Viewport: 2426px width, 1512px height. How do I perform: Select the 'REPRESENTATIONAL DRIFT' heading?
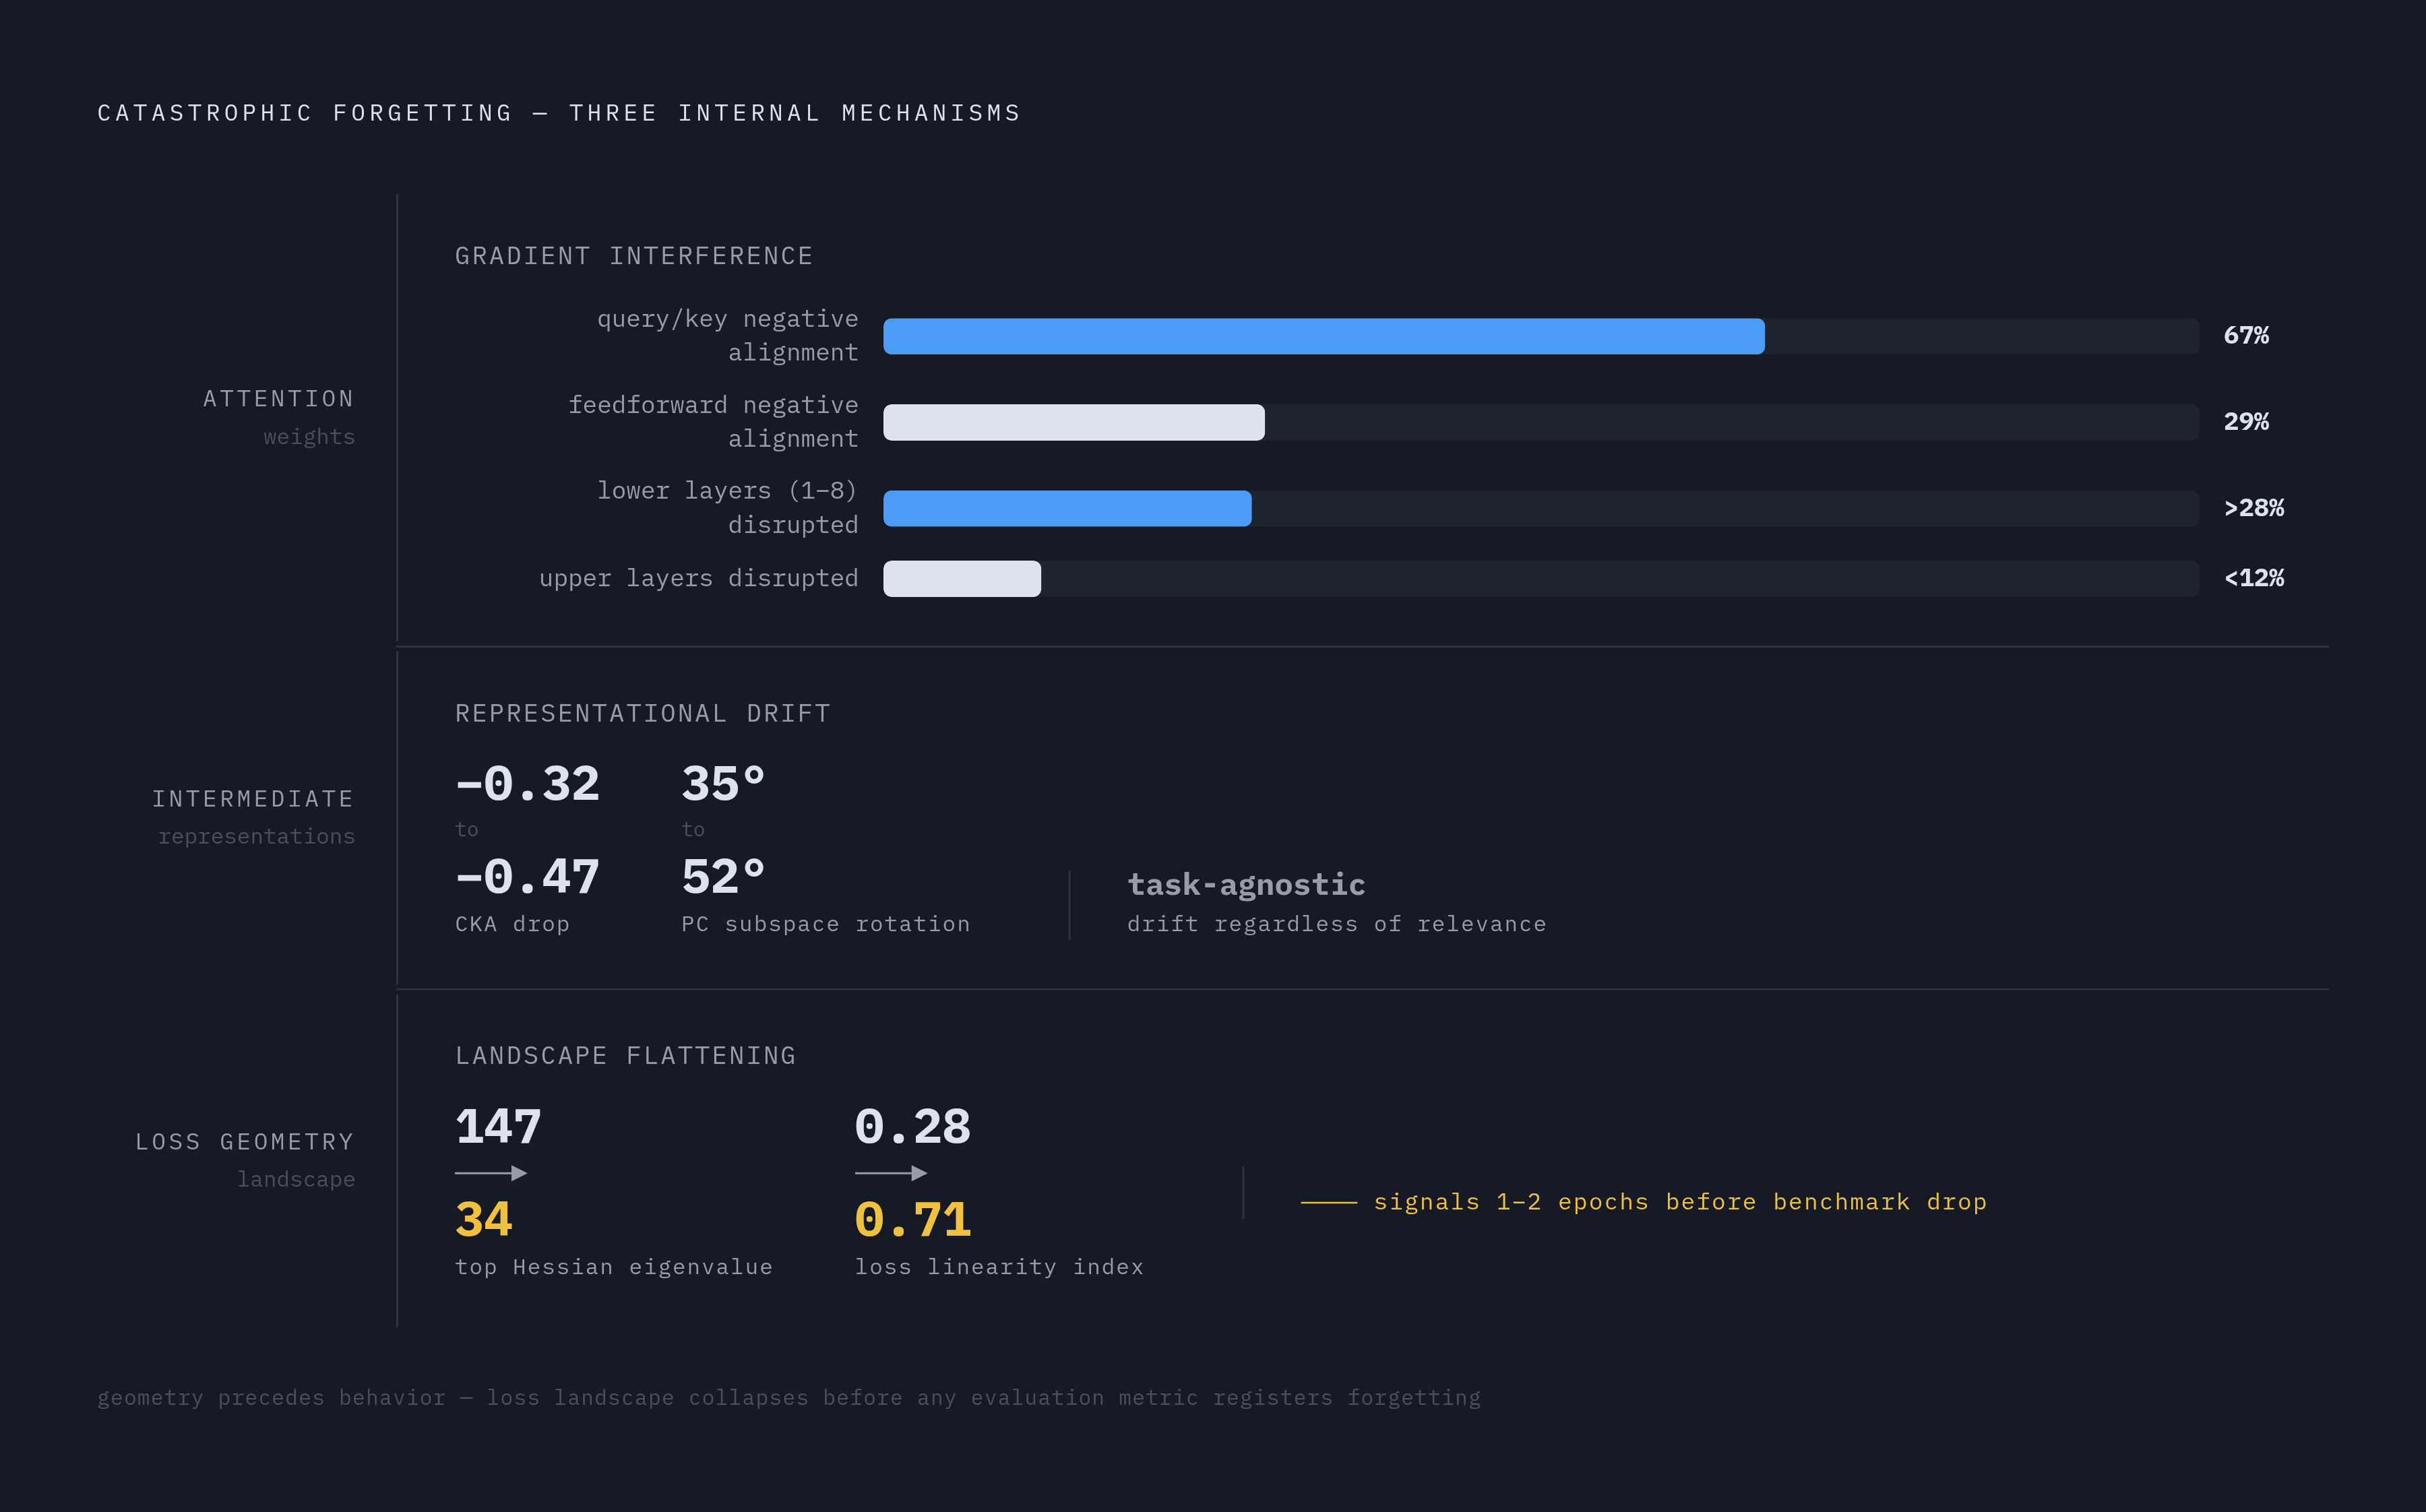[643, 713]
